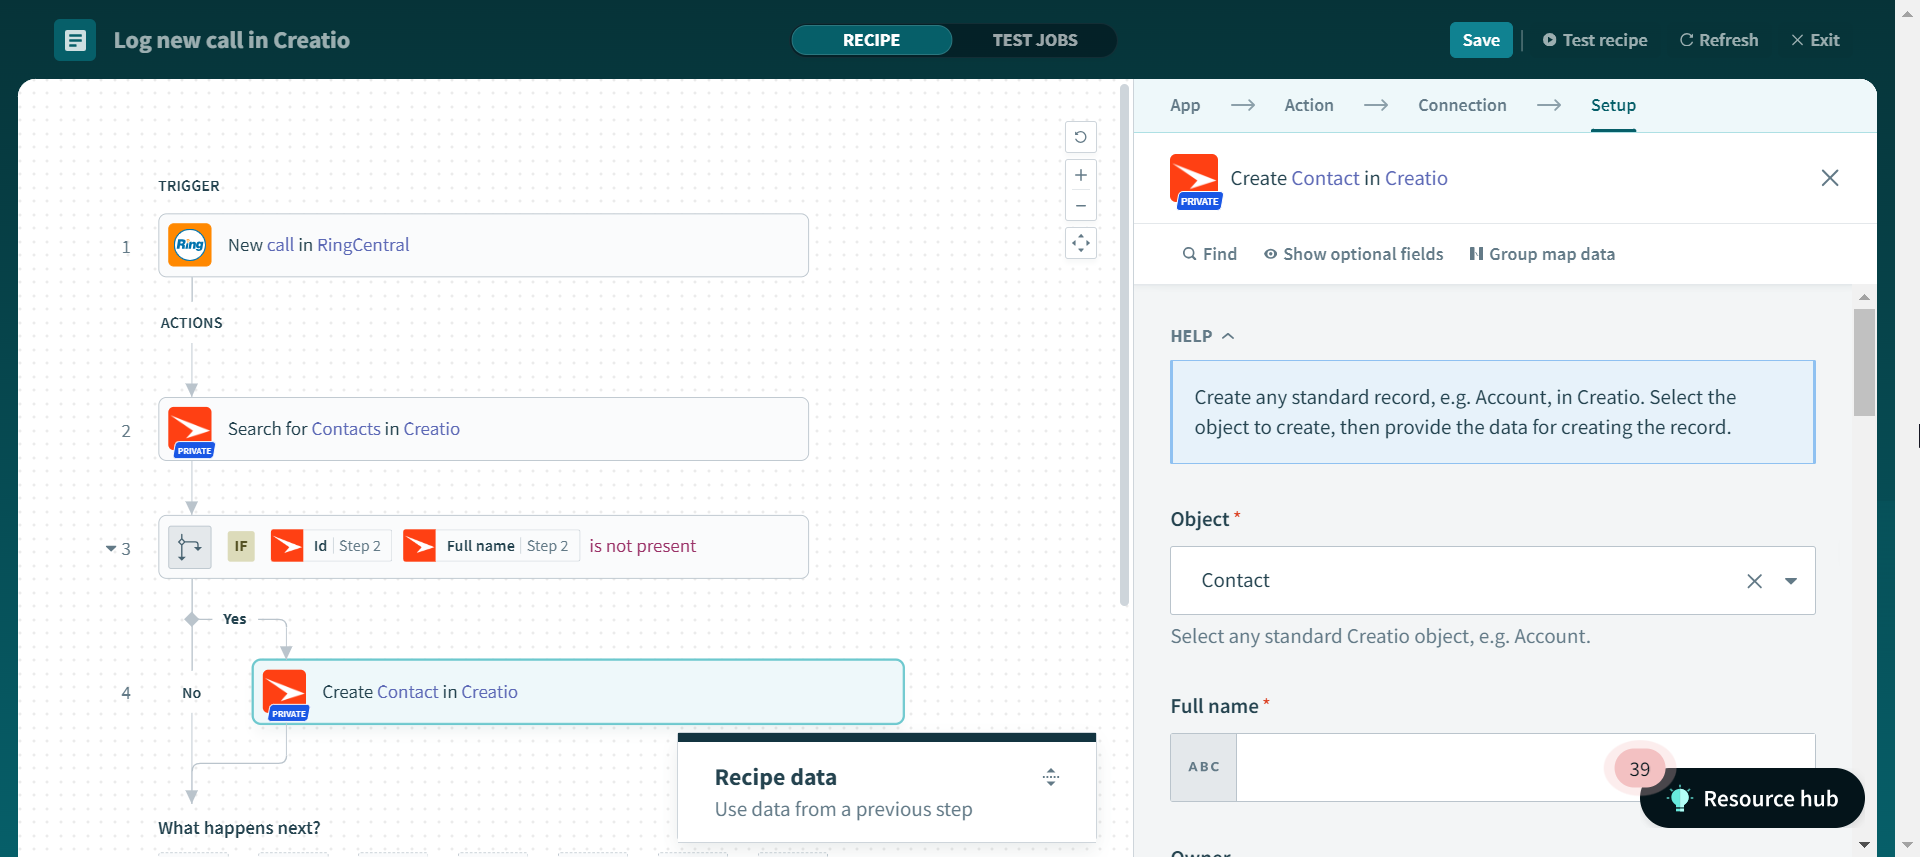Click the 'What happens next?' text
The image size is (1920, 857).
pos(239,828)
